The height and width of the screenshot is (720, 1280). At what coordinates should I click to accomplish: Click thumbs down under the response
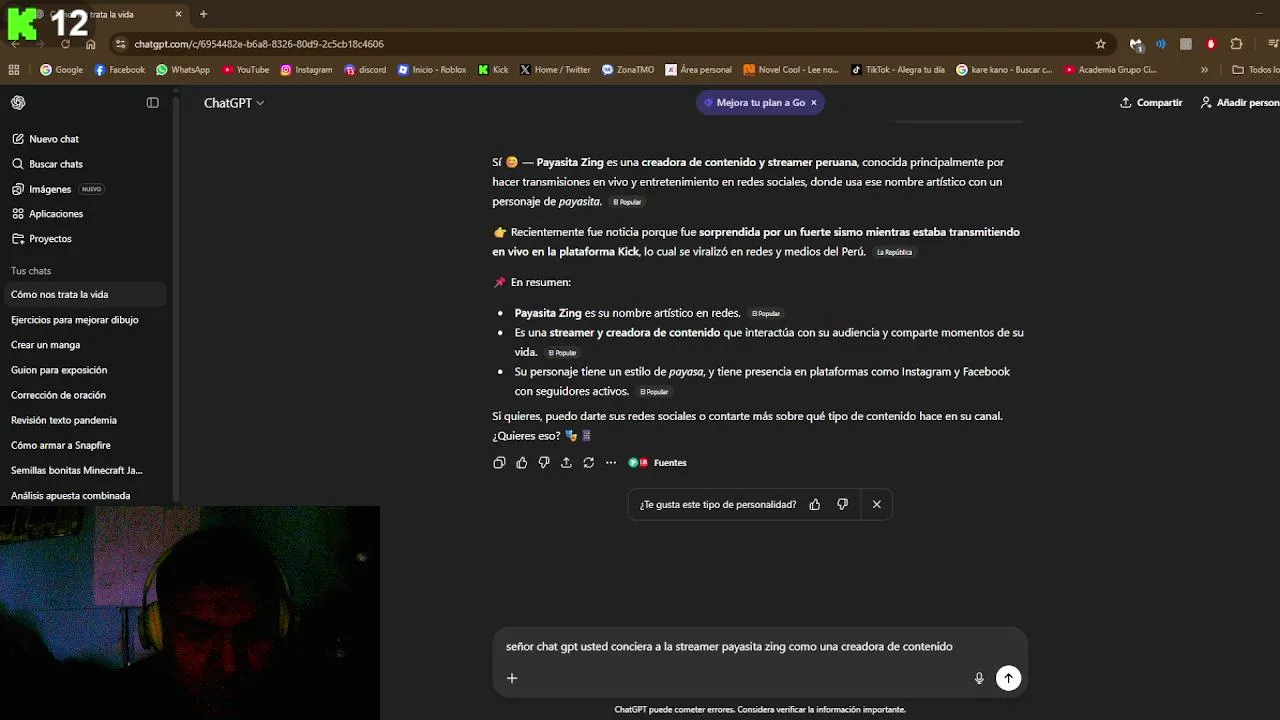coord(544,463)
